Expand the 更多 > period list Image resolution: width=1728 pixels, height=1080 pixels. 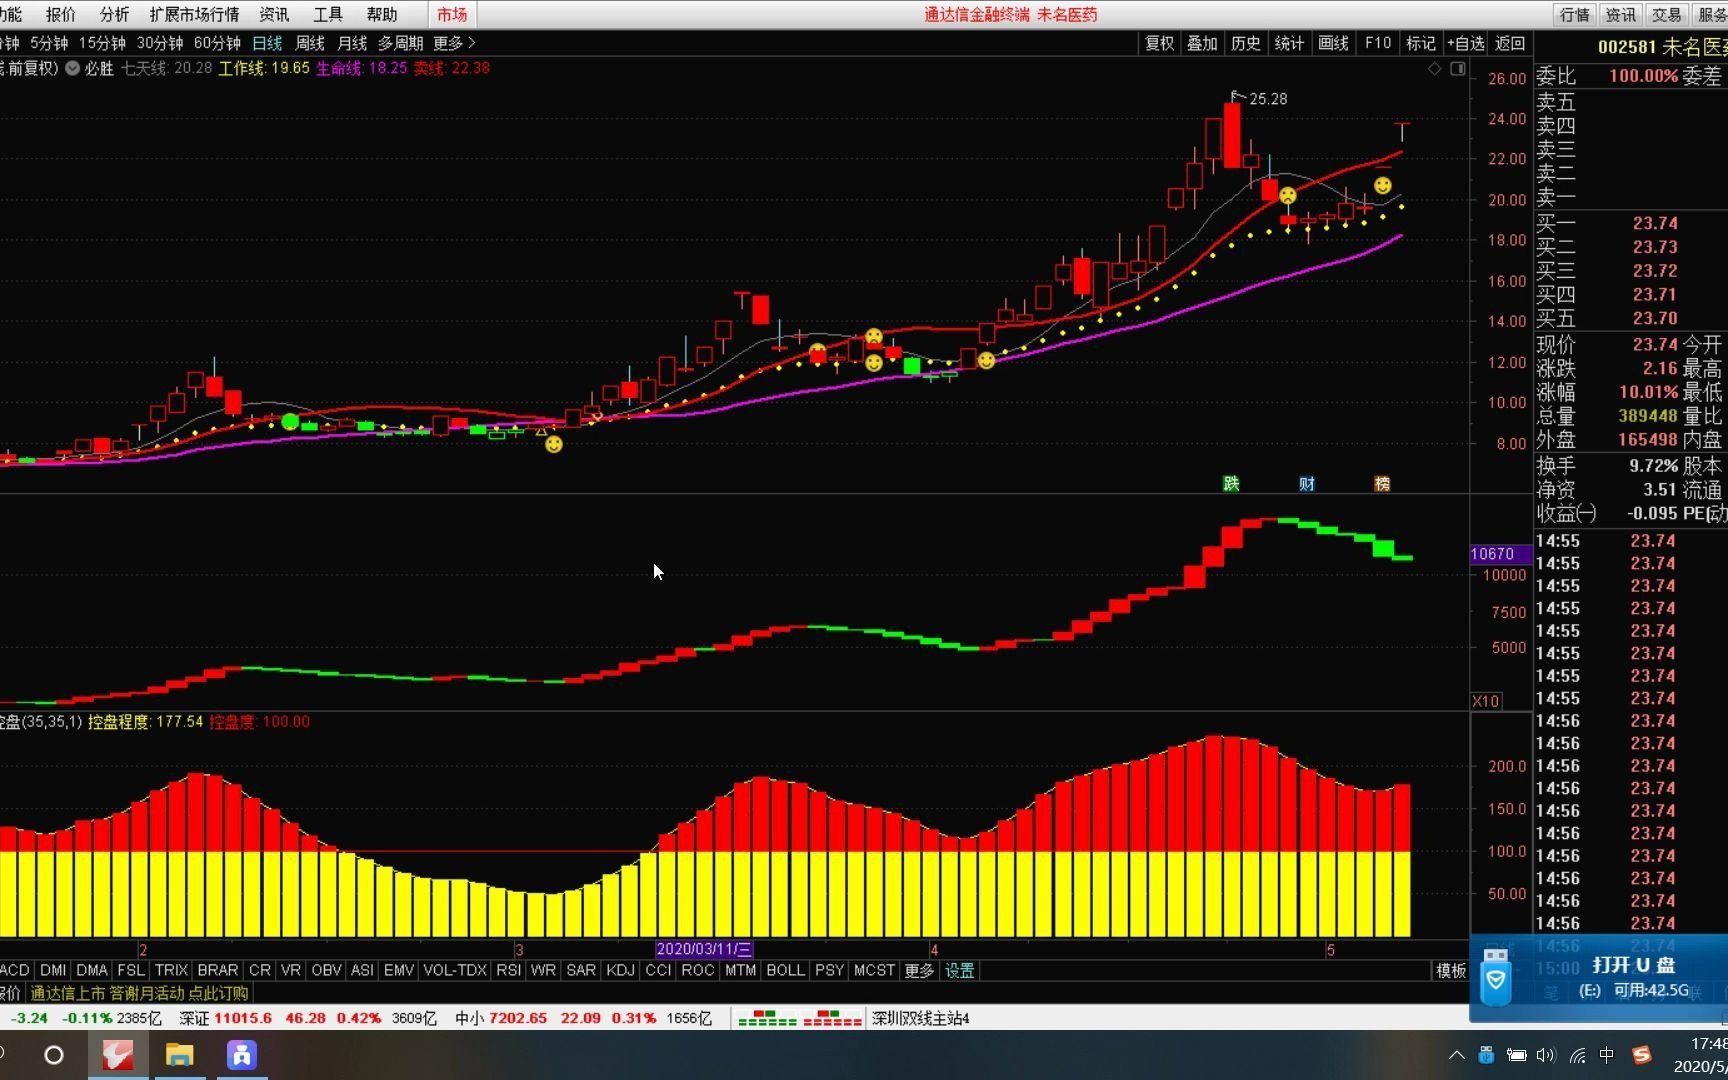pos(455,43)
